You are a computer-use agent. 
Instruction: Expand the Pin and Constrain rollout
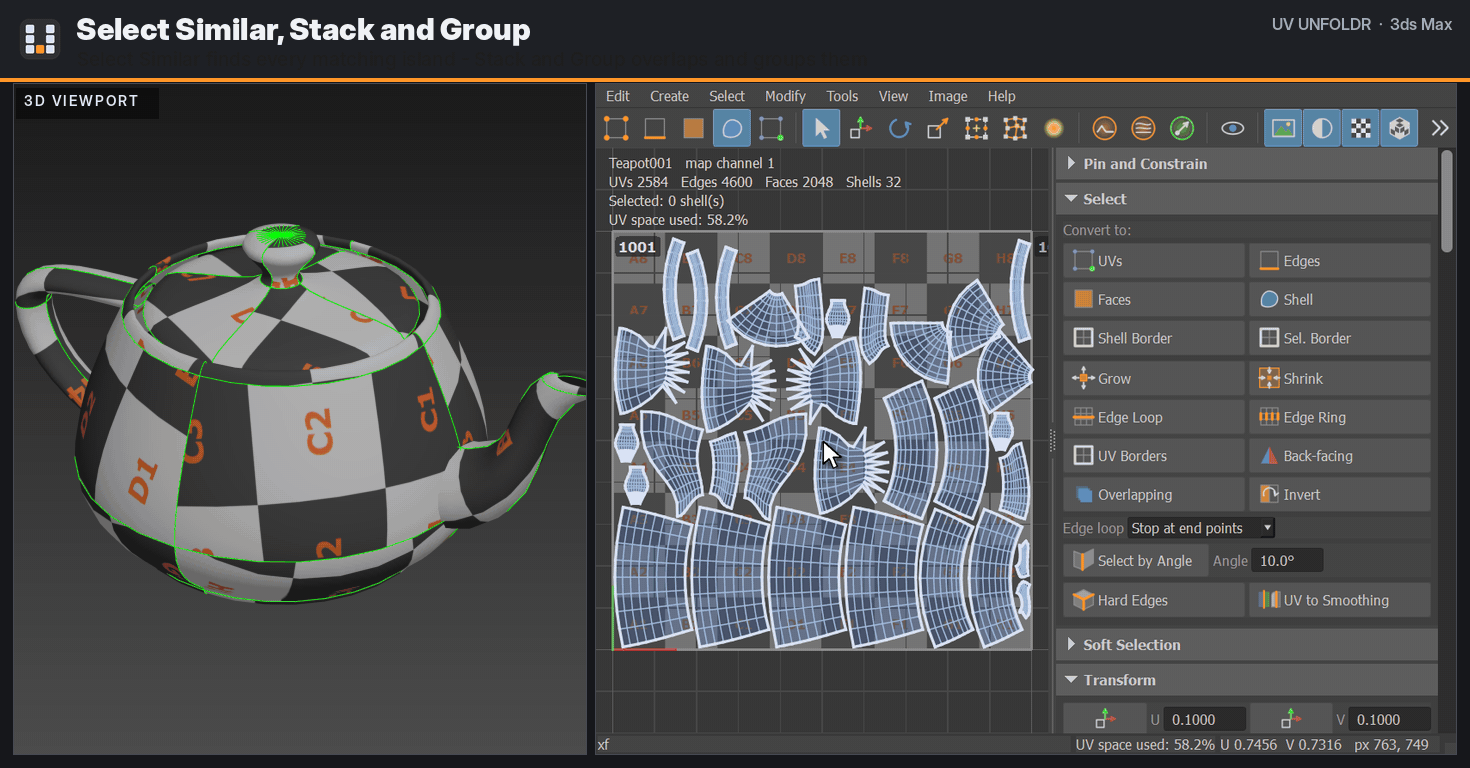[1246, 164]
